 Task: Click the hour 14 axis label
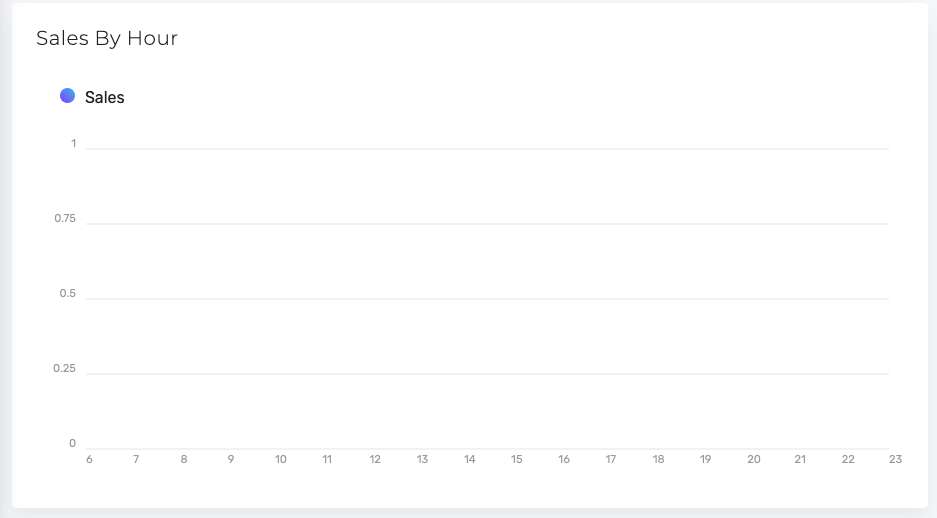[470, 459]
